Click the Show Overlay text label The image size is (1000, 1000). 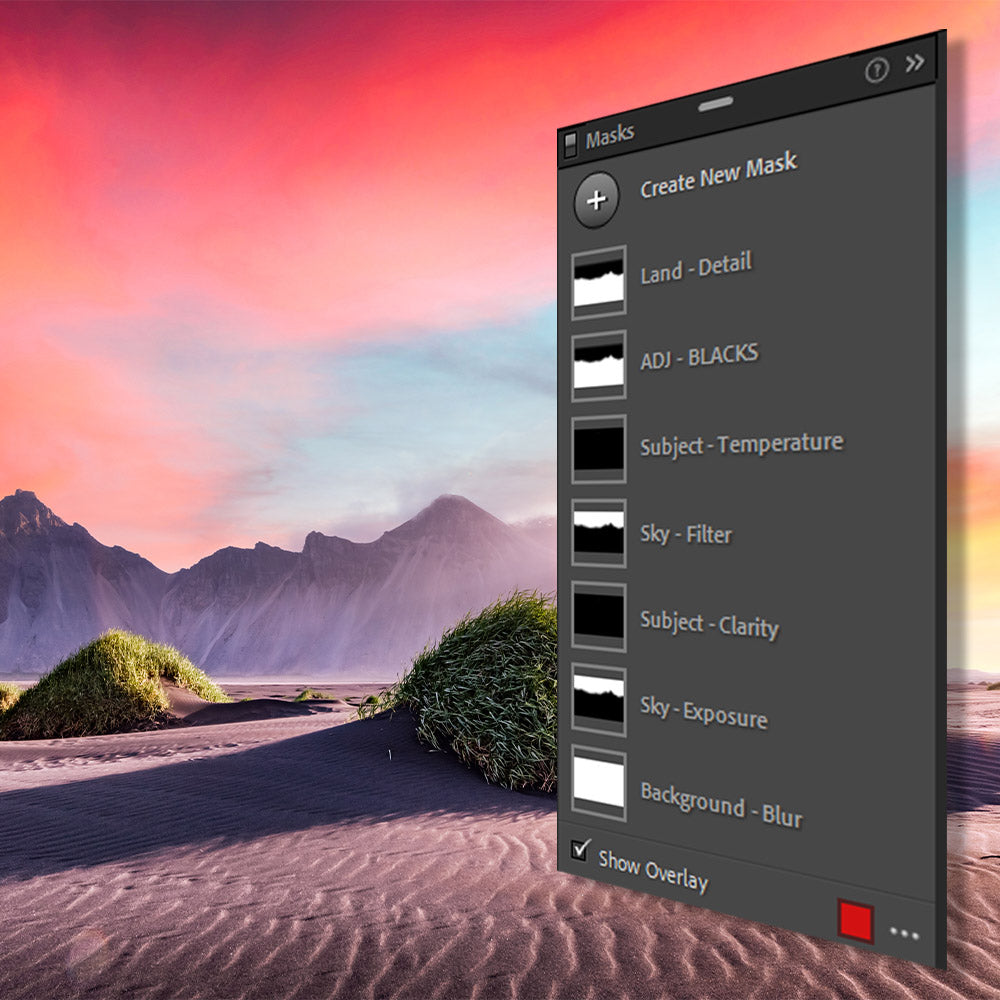653,870
